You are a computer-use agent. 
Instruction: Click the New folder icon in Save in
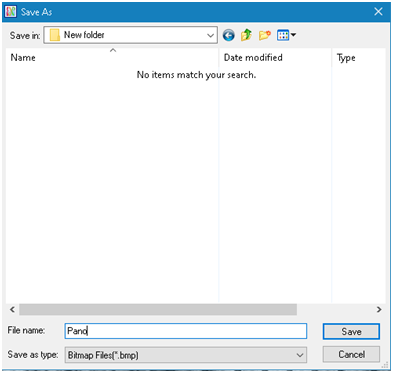pyautogui.click(x=55, y=35)
